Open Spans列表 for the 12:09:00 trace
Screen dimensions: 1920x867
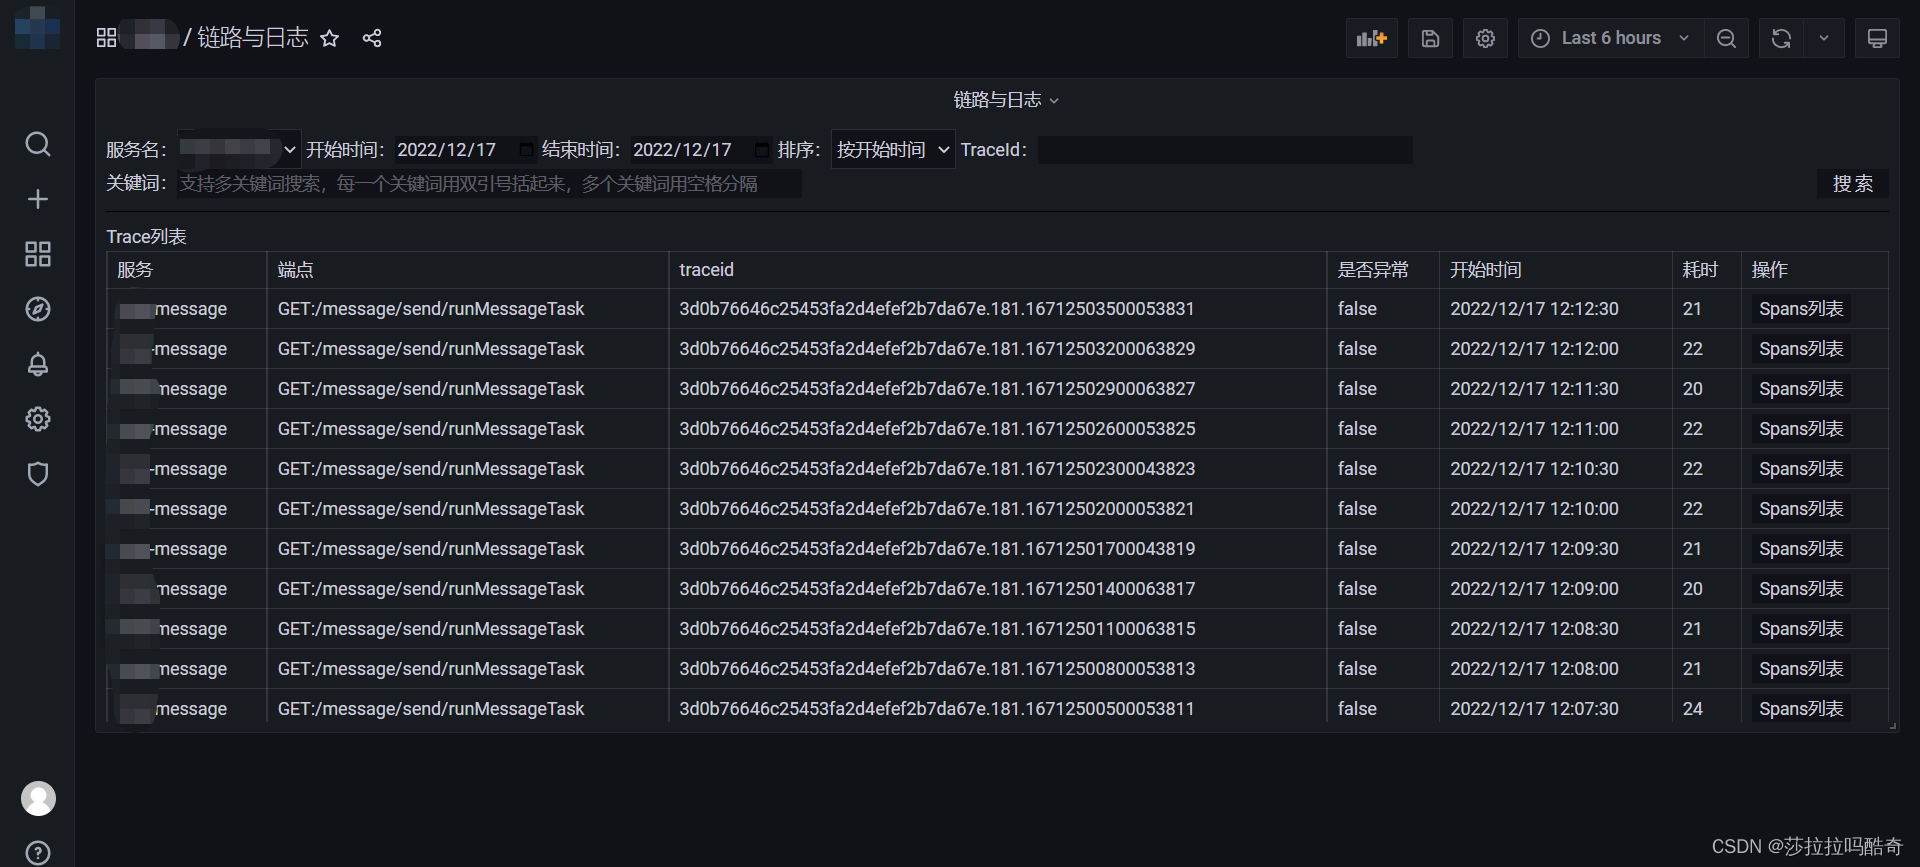1801,589
